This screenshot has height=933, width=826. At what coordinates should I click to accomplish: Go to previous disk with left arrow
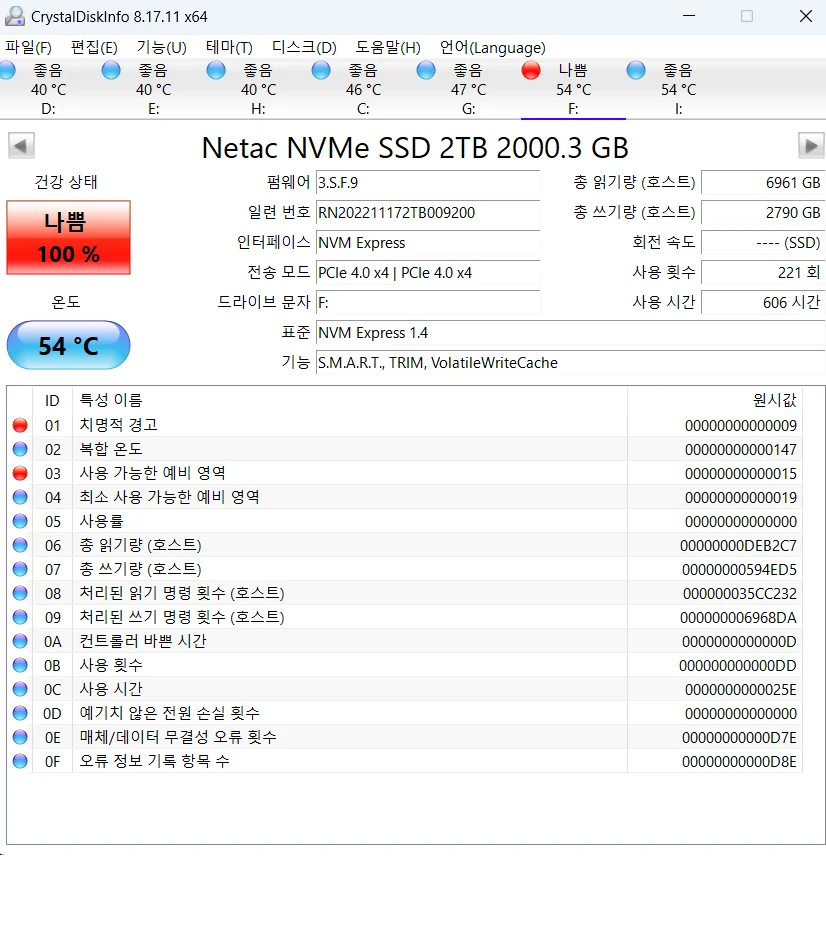(x=21, y=146)
